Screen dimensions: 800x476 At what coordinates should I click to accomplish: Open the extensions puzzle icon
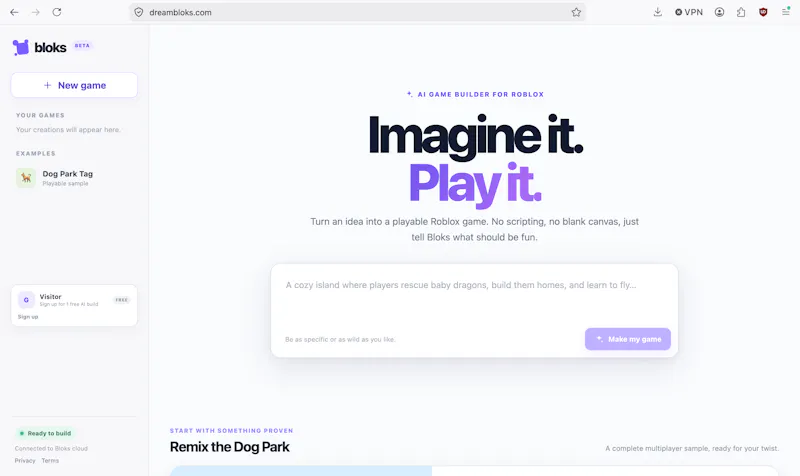coord(741,12)
